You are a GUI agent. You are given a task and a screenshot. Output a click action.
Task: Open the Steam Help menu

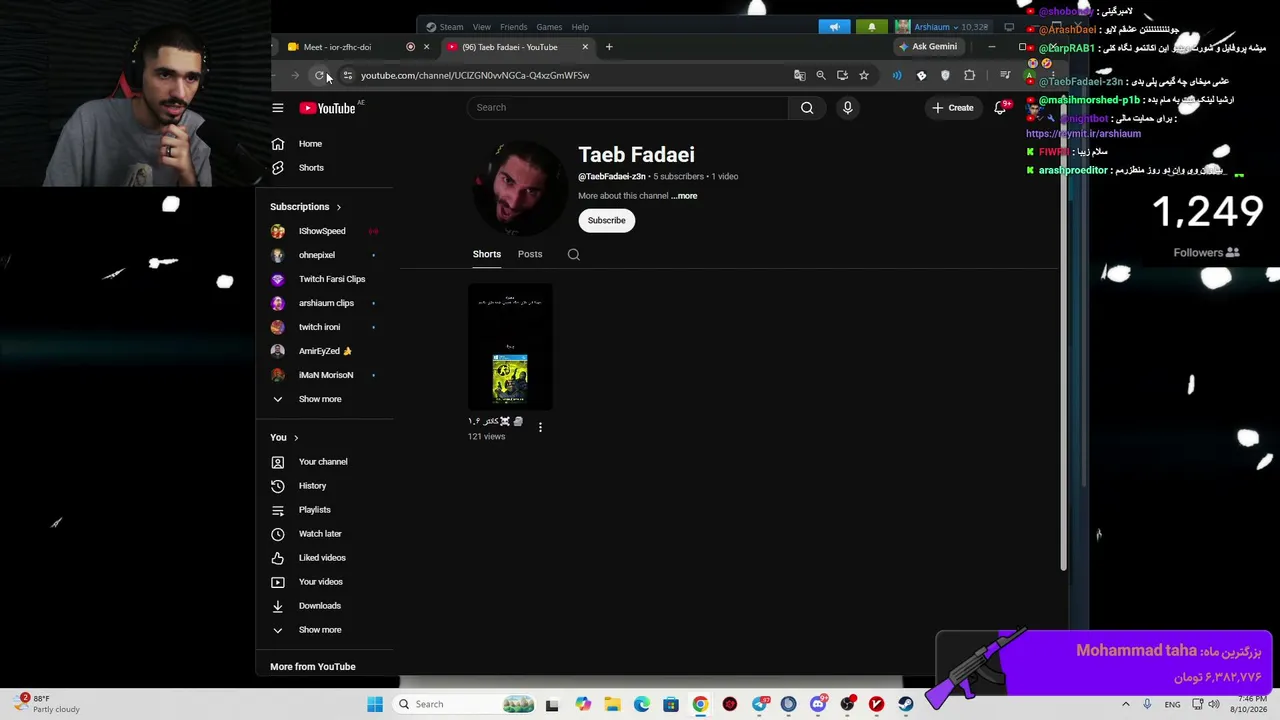tap(580, 27)
